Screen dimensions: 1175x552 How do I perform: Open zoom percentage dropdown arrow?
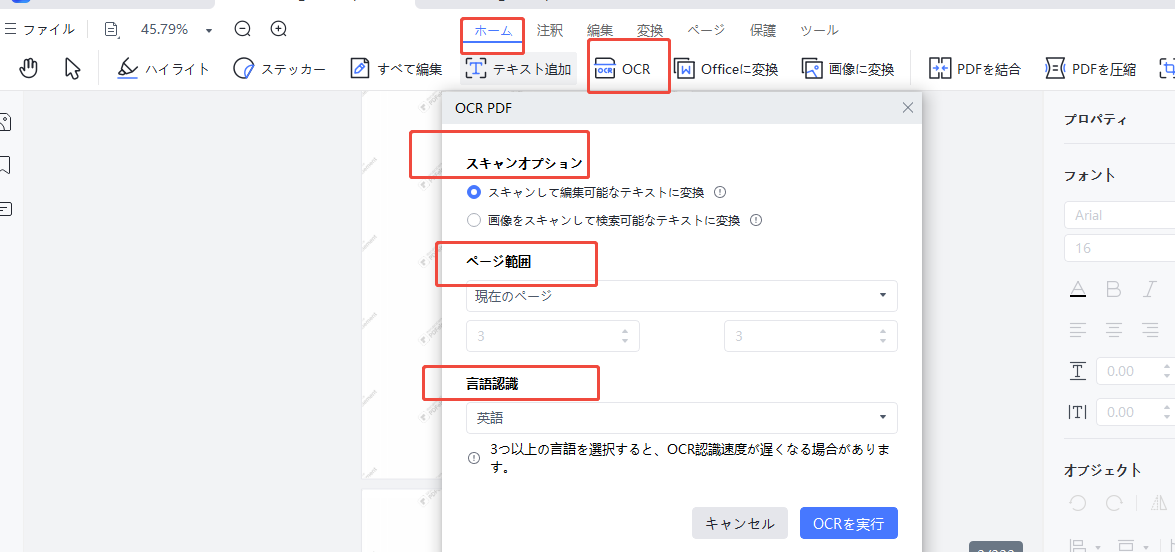coord(209,31)
